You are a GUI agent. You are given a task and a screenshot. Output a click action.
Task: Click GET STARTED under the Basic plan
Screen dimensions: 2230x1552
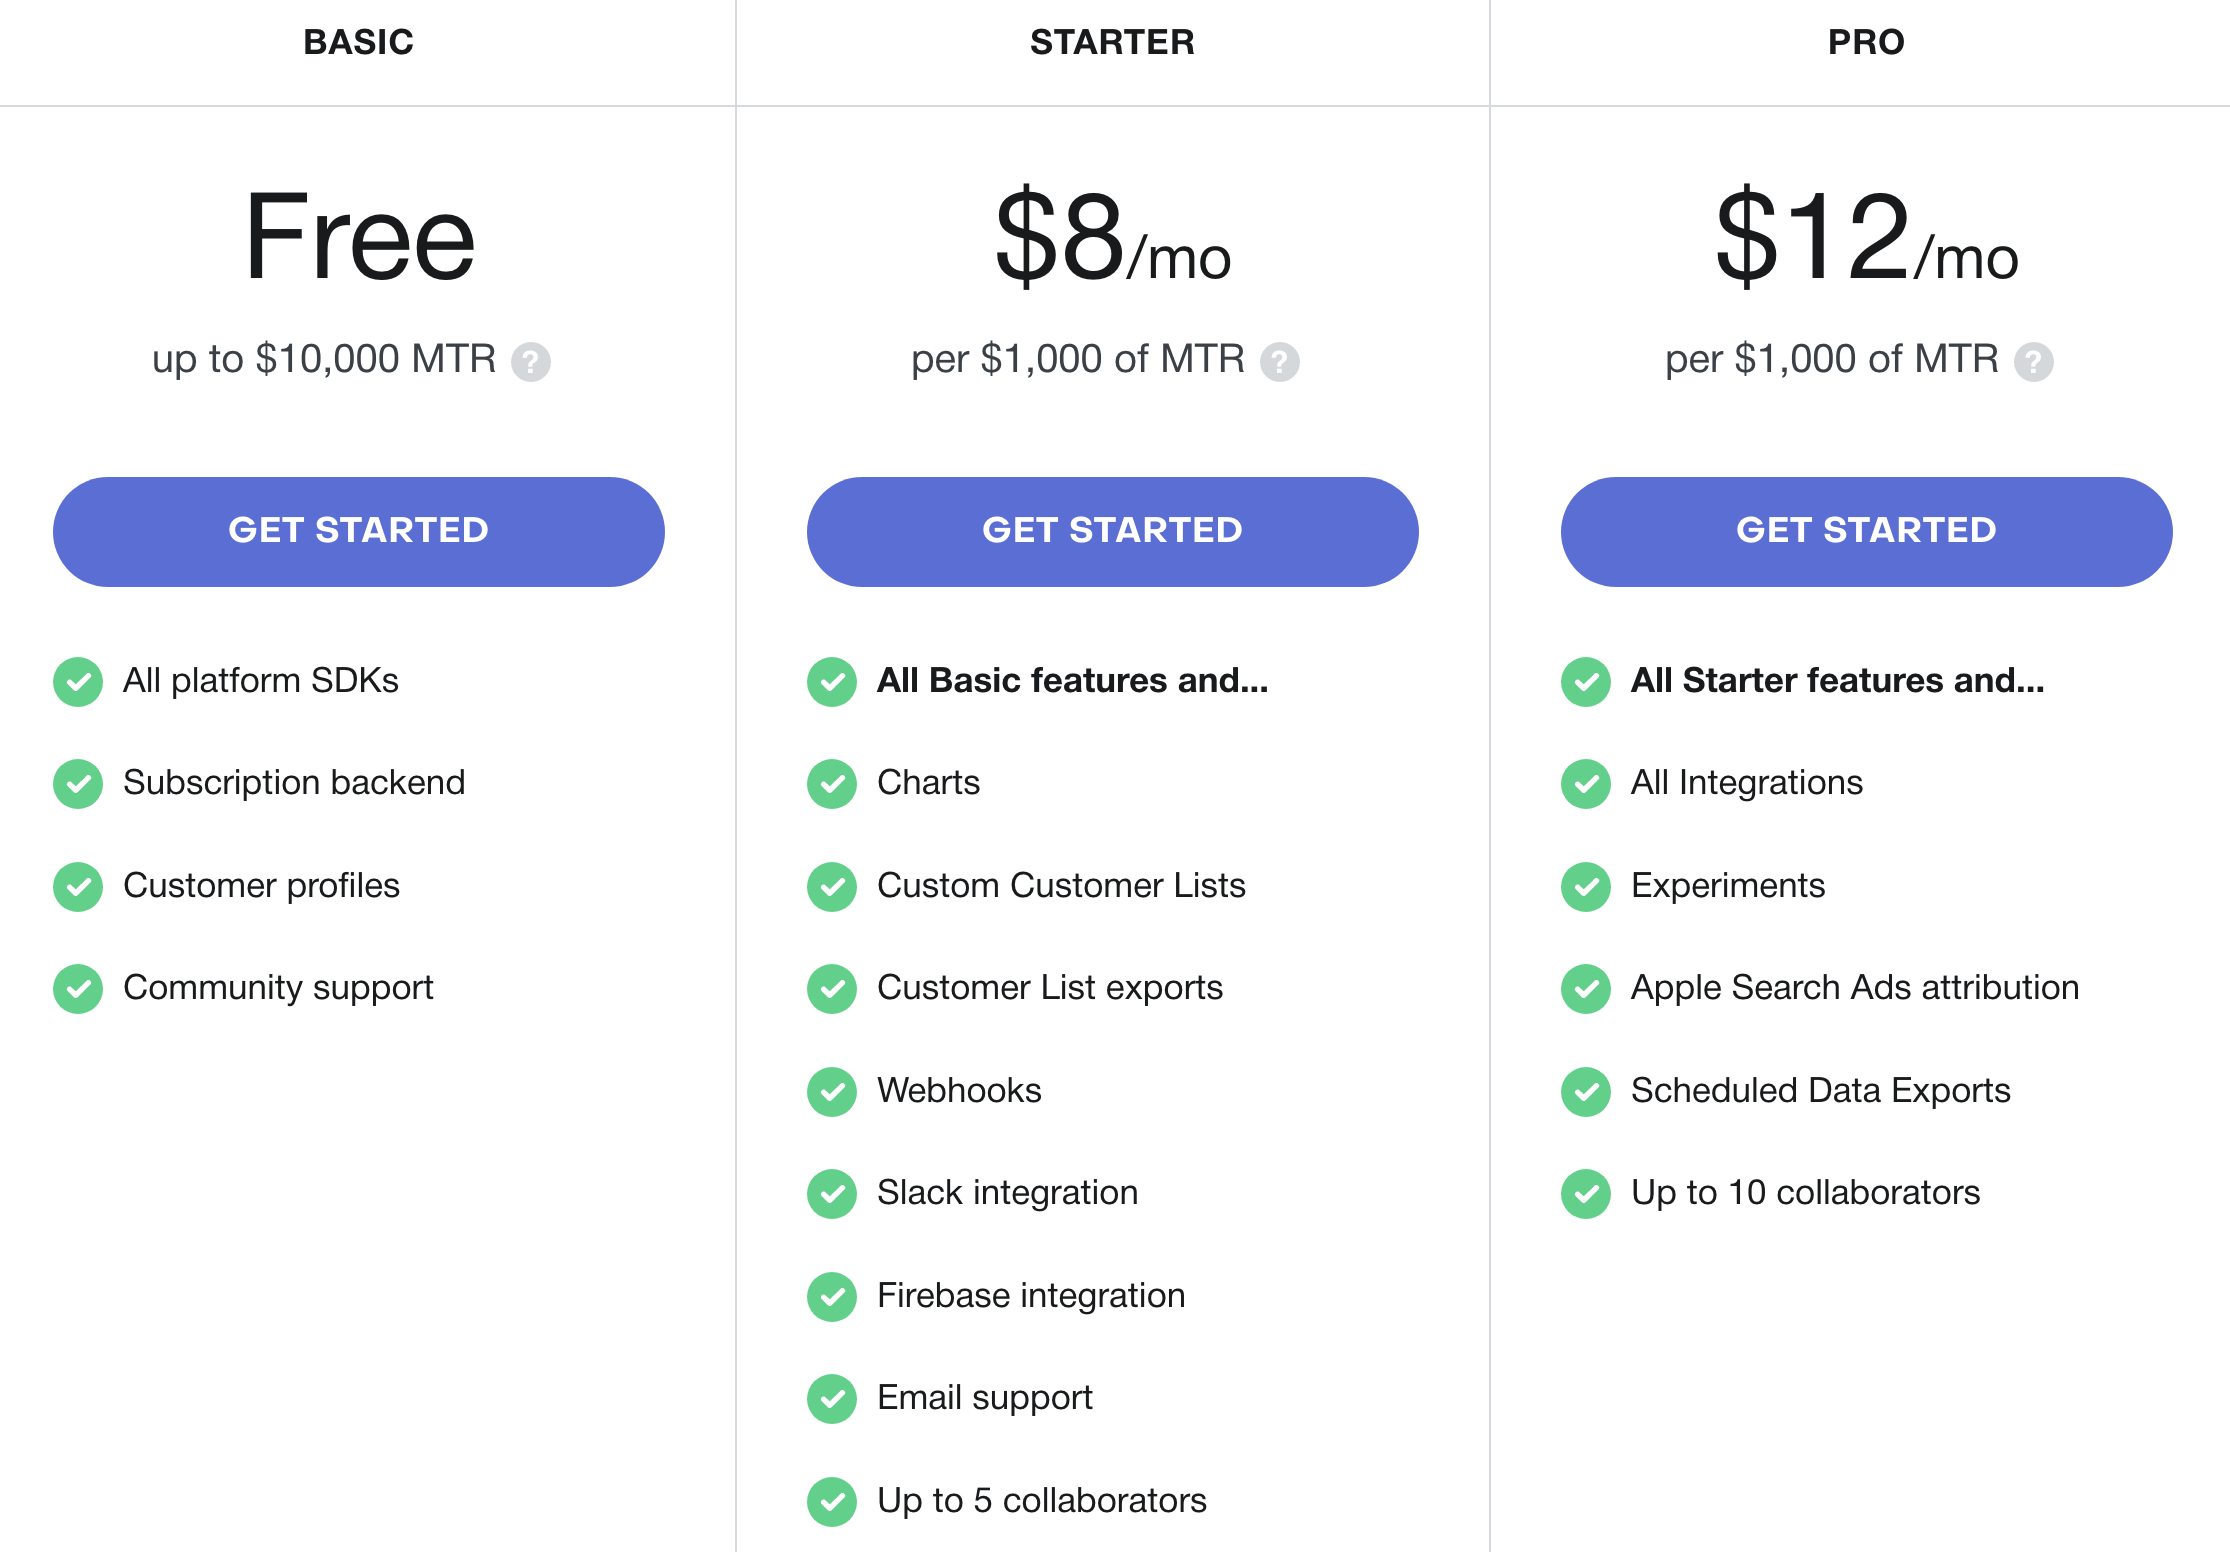[x=358, y=531]
